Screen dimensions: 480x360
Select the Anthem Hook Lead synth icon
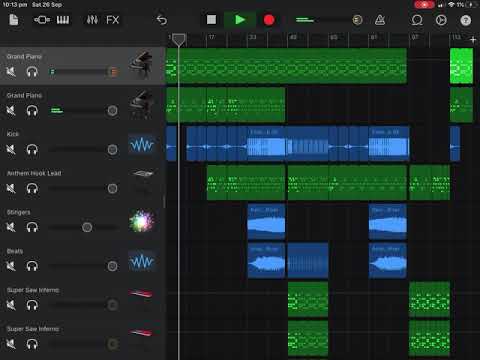click(143, 173)
